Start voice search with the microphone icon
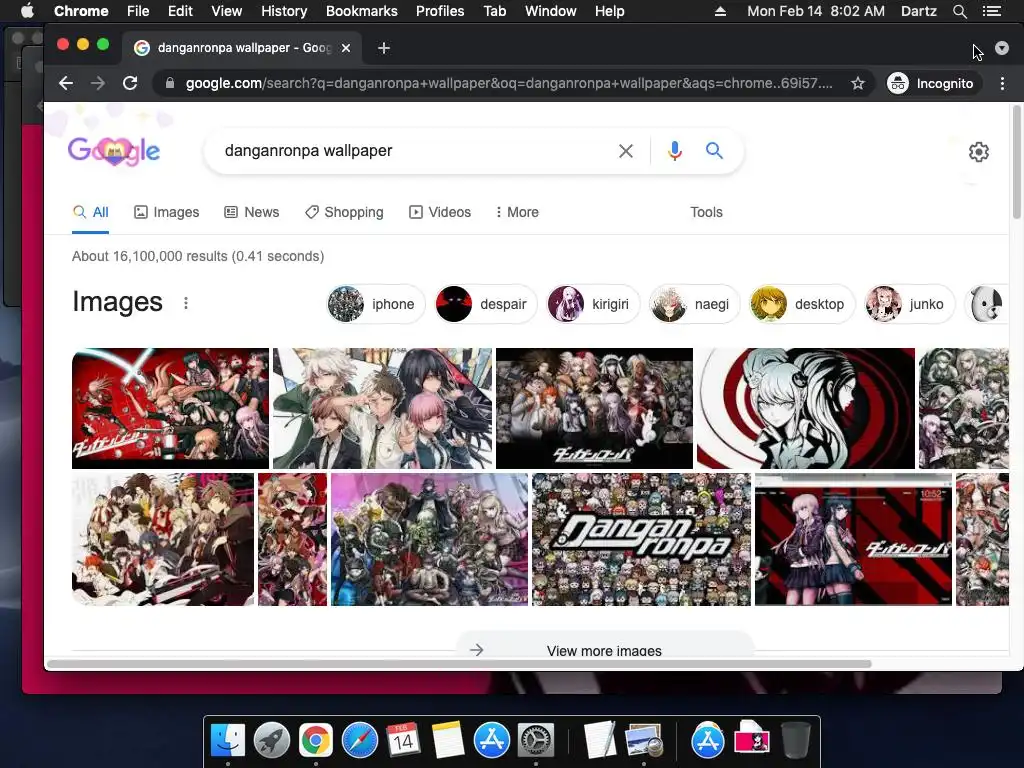The width and height of the screenshot is (1024, 768). (675, 151)
